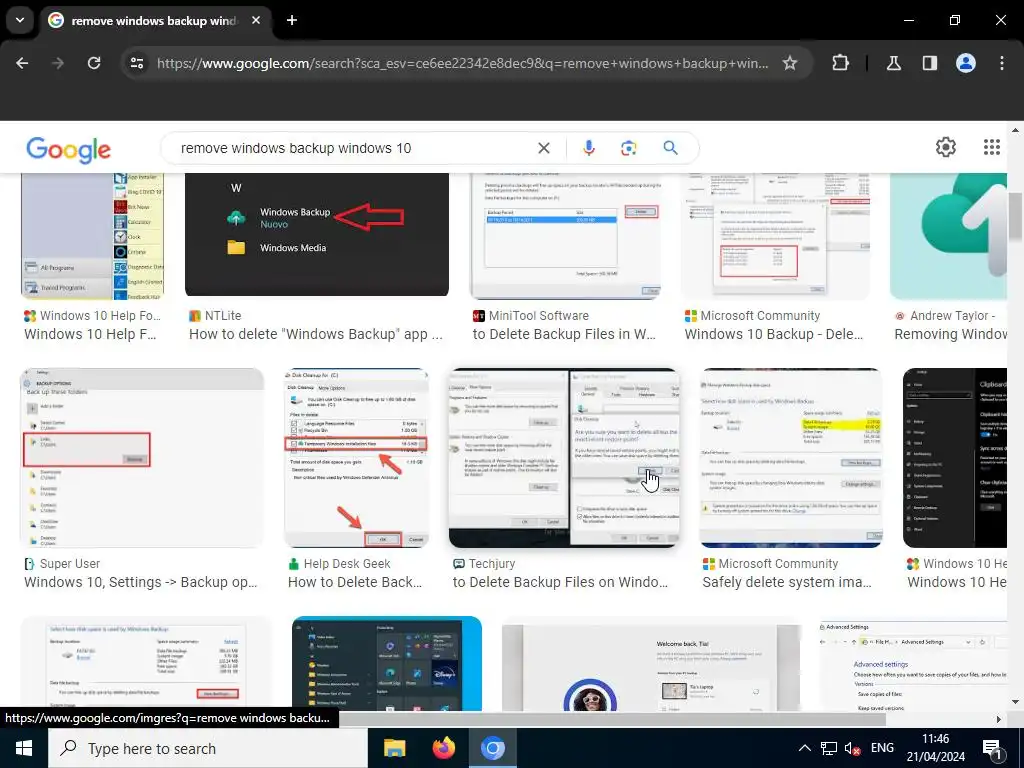The height and width of the screenshot is (768, 1024).
Task: Go back to the previous page
Action: click(22, 63)
